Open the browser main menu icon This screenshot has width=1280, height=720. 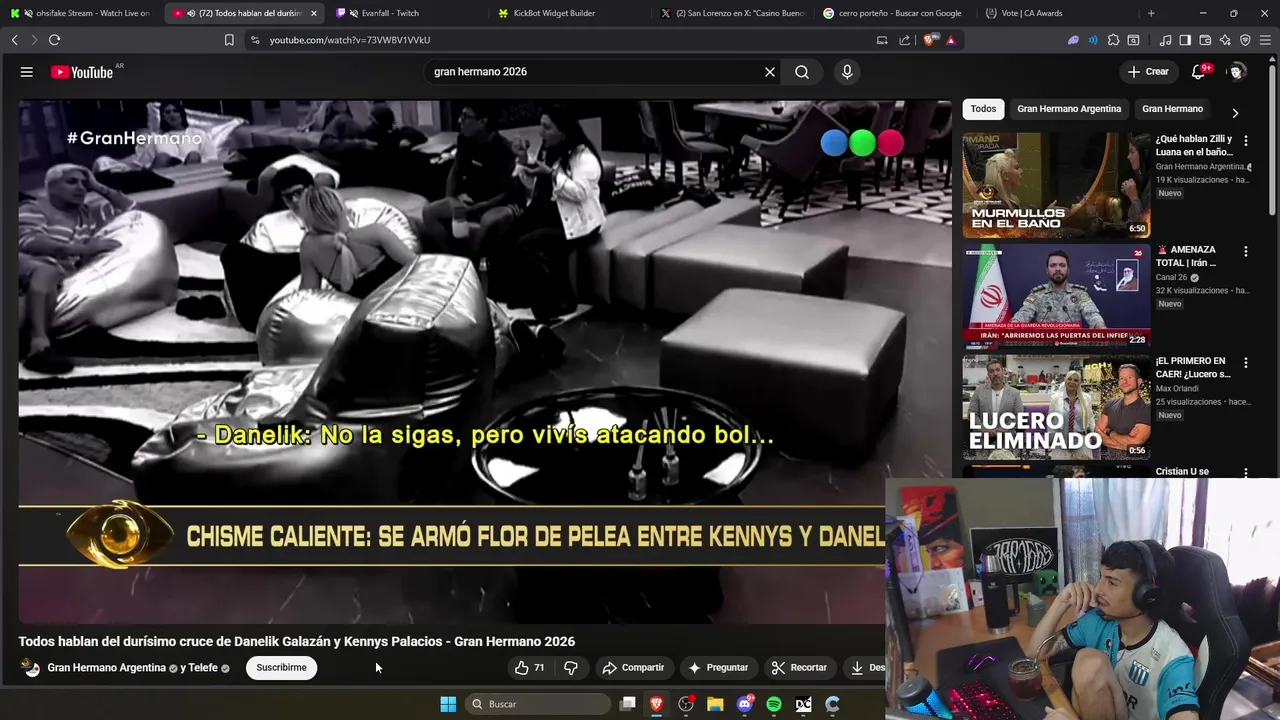1266,40
